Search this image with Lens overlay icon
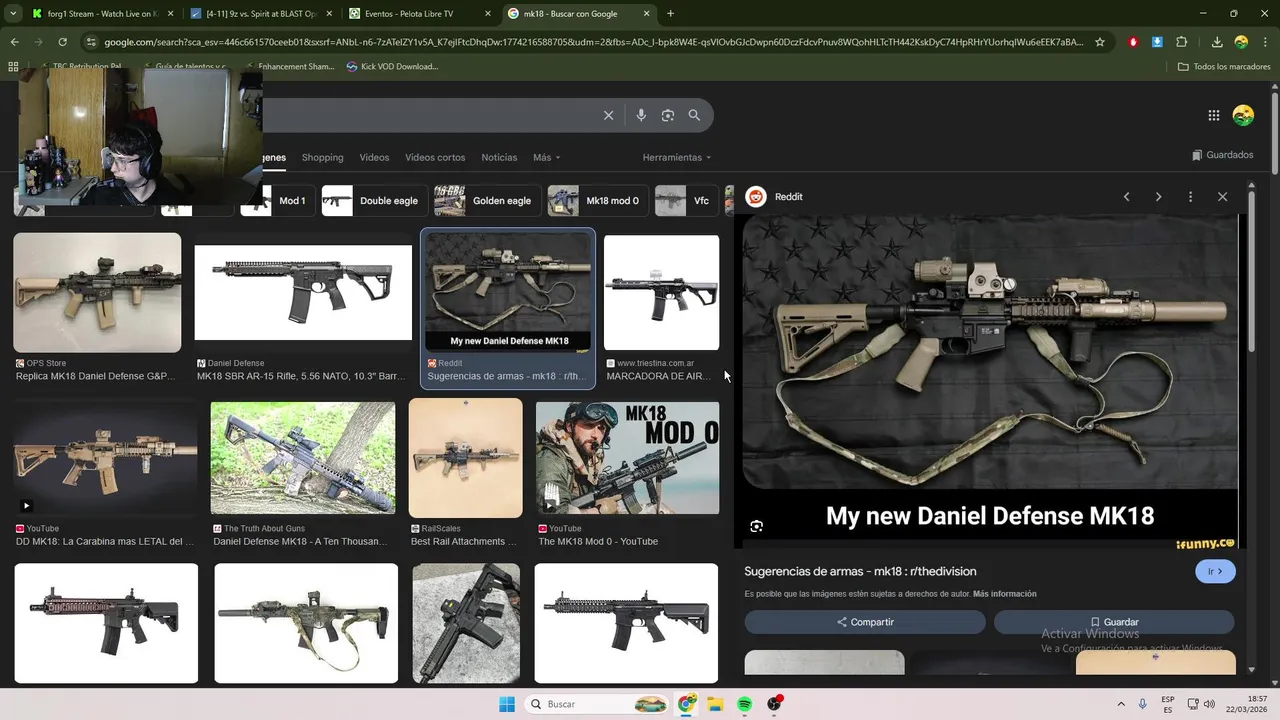Viewport: 1280px width, 720px height. tap(757, 526)
